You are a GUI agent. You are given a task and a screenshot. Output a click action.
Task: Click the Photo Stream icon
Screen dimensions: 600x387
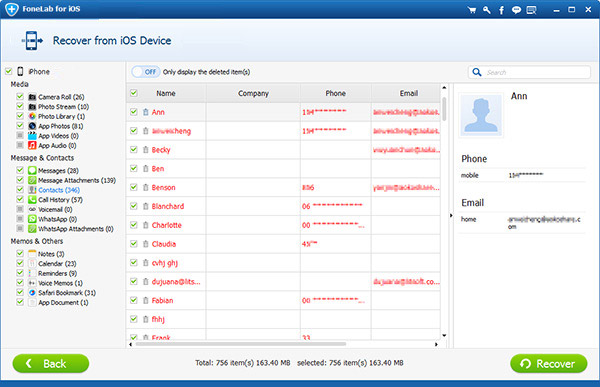coord(32,106)
